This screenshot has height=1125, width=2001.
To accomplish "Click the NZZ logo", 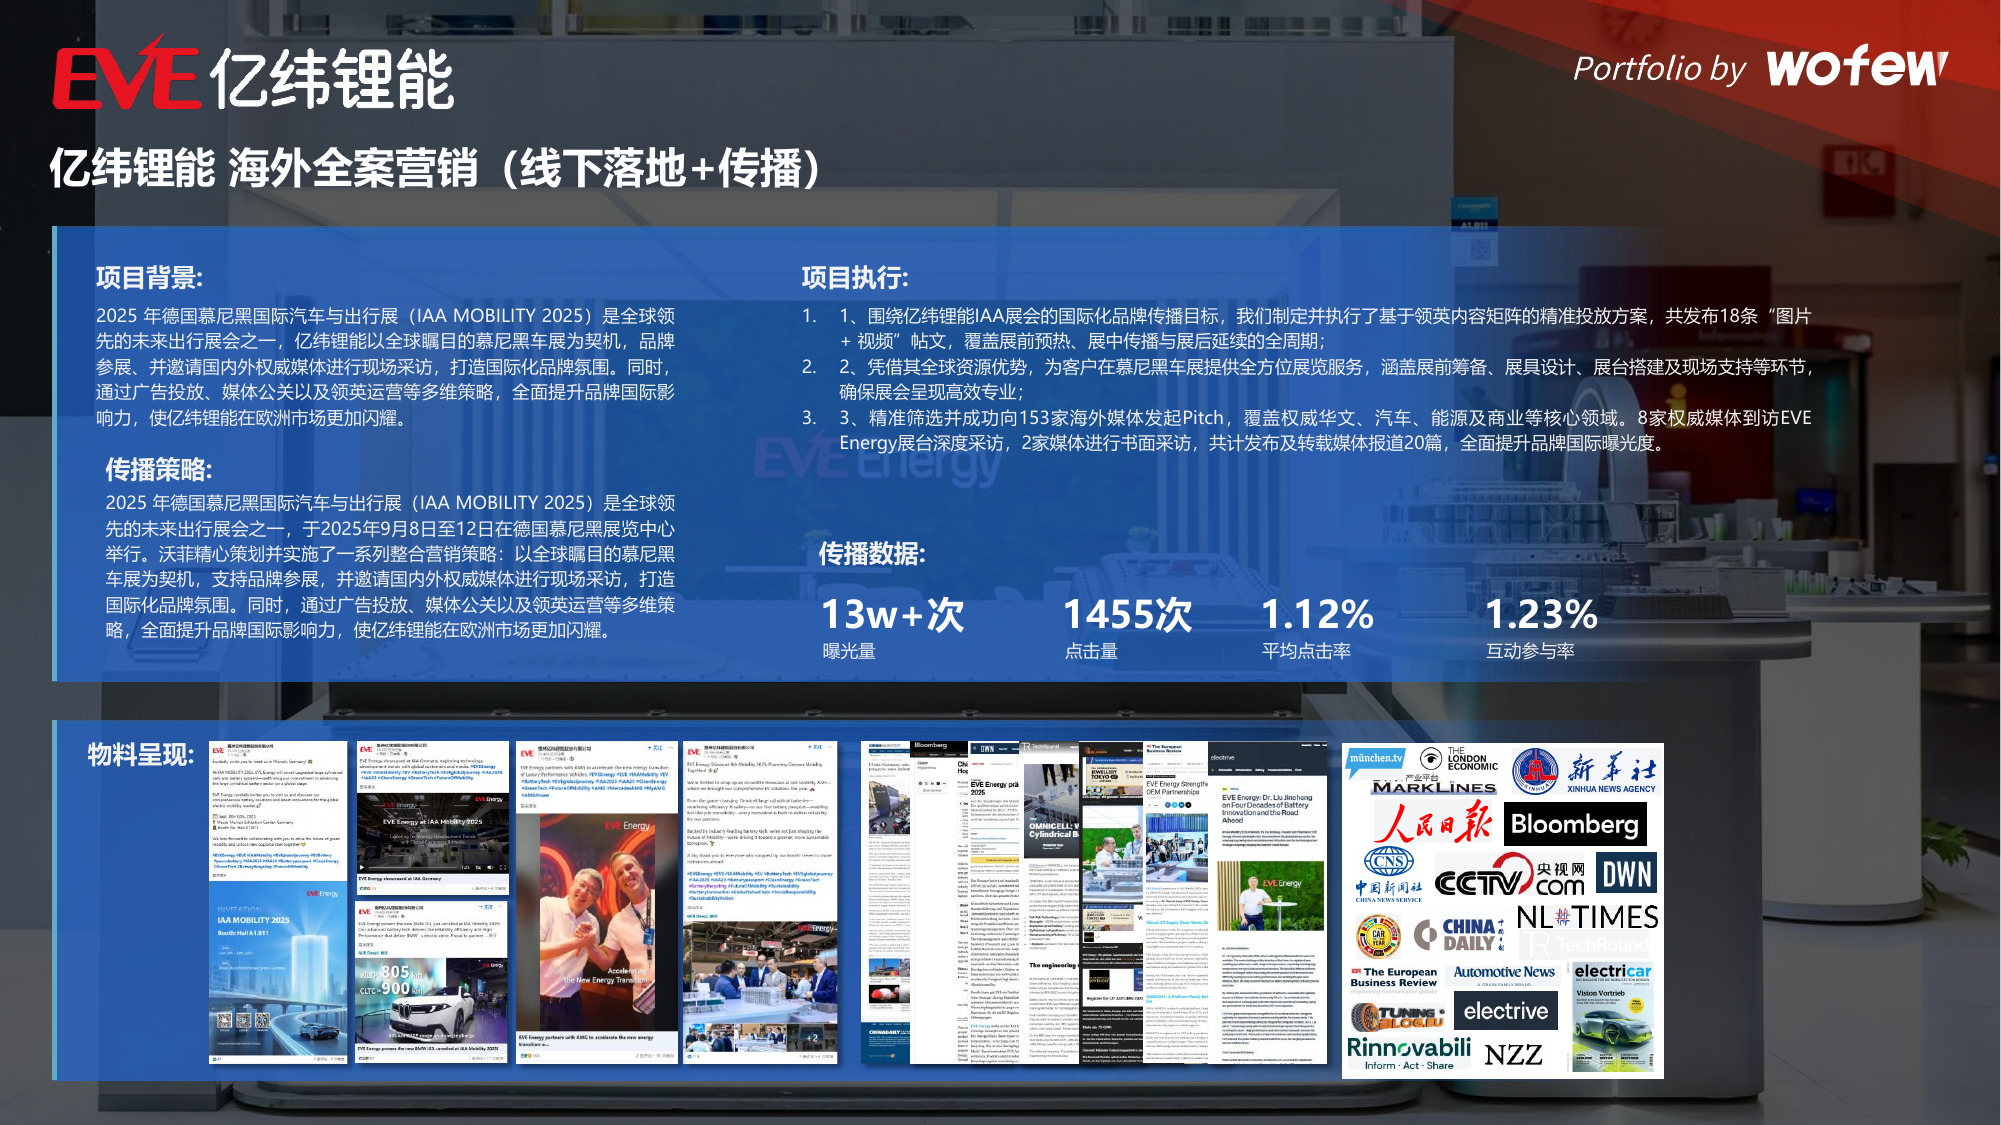I will coord(1513,1055).
